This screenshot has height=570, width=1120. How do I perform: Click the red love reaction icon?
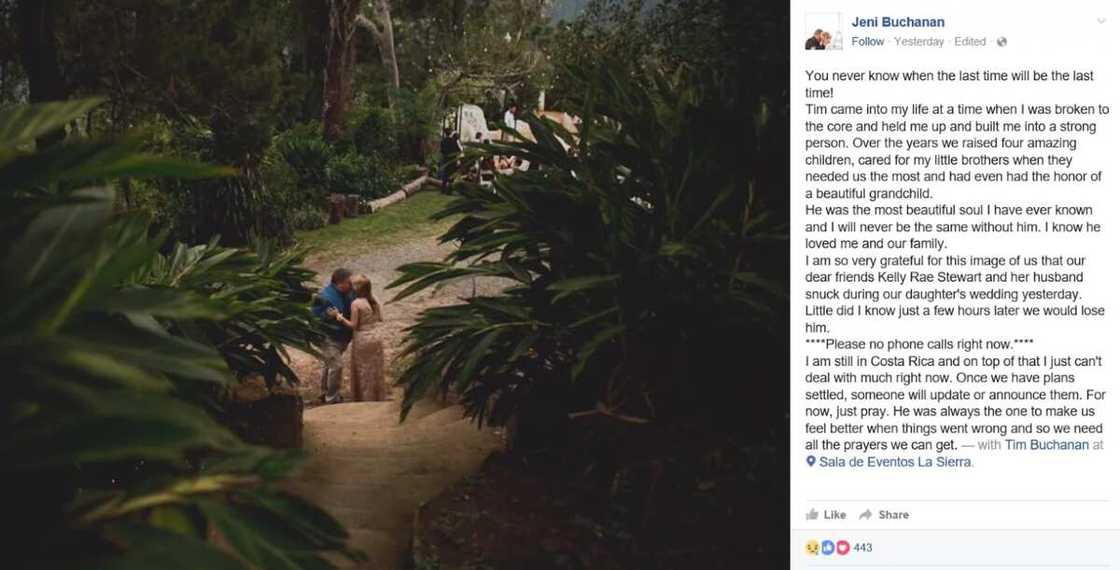coord(842,547)
